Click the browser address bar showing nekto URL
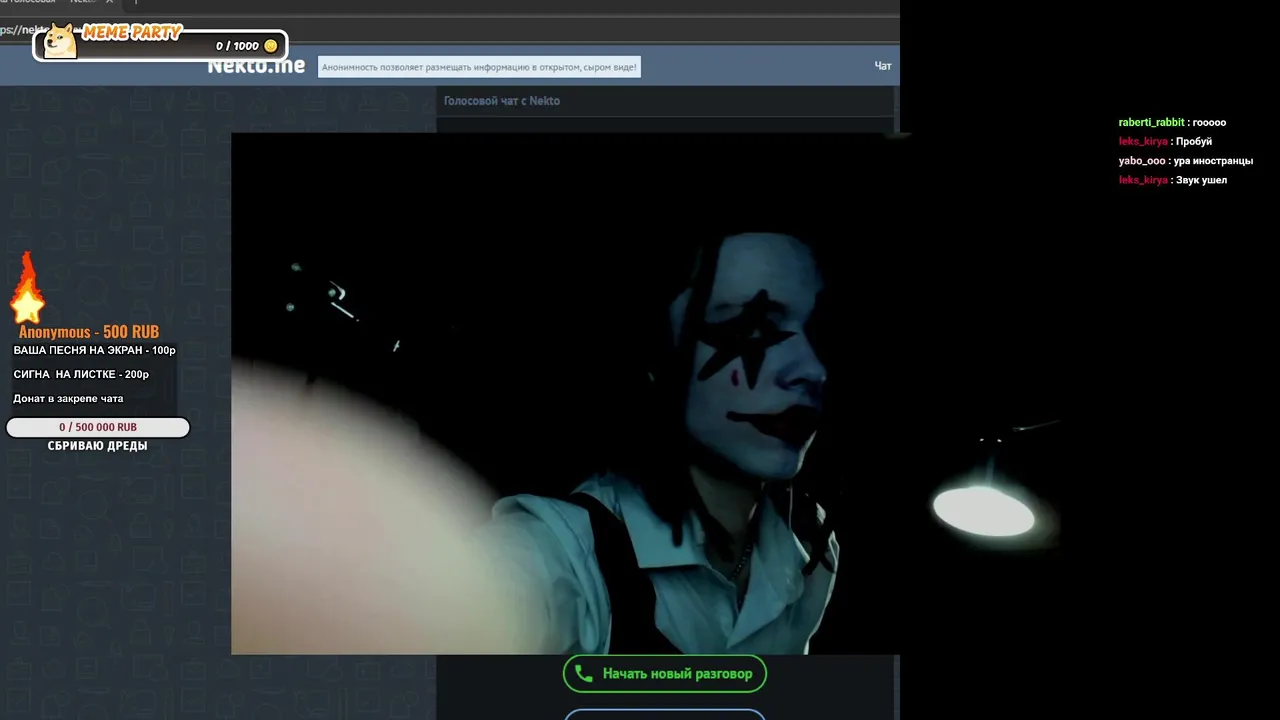 [x=450, y=29]
